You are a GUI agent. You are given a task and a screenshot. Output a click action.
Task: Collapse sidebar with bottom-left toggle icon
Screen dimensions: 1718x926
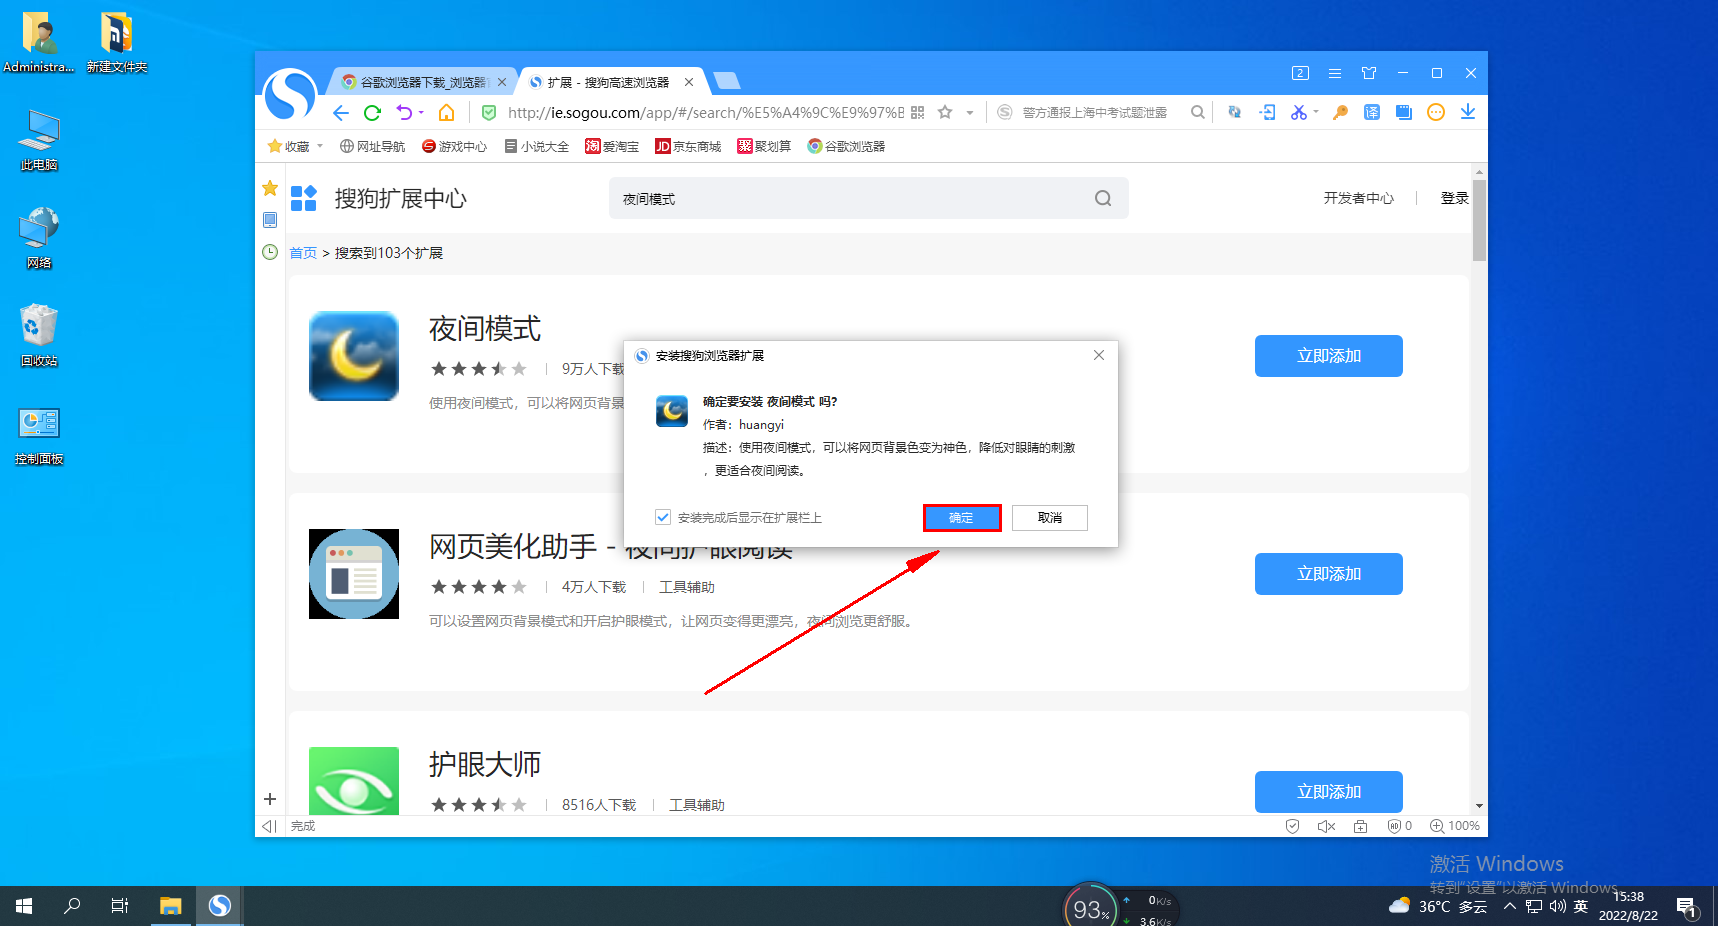[269, 826]
